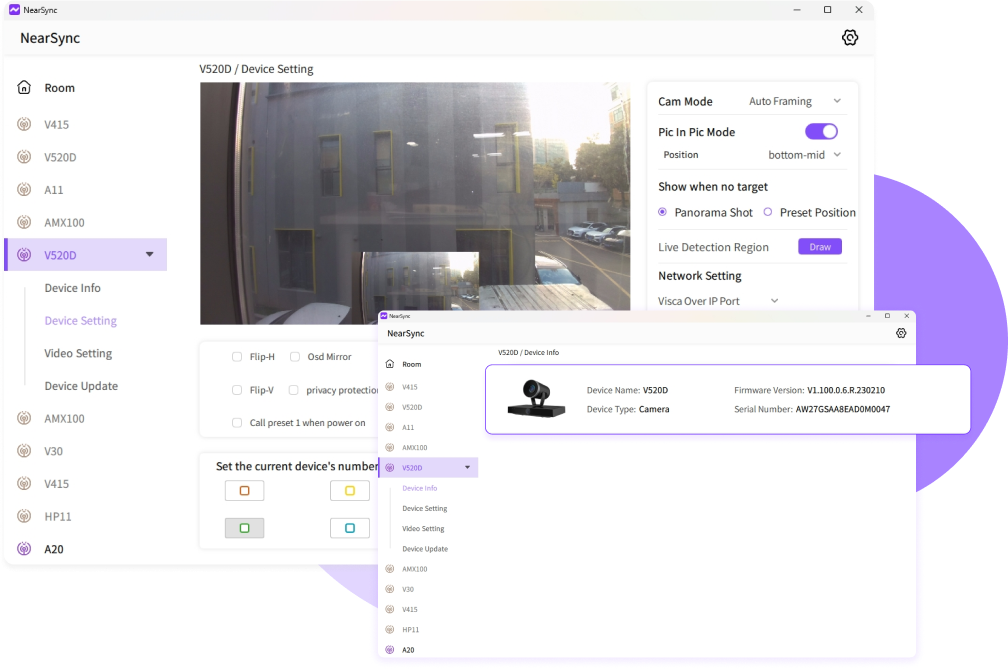Maximize the large NearSync window
The height and width of the screenshot is (670, 1008).
click(827, 10)
